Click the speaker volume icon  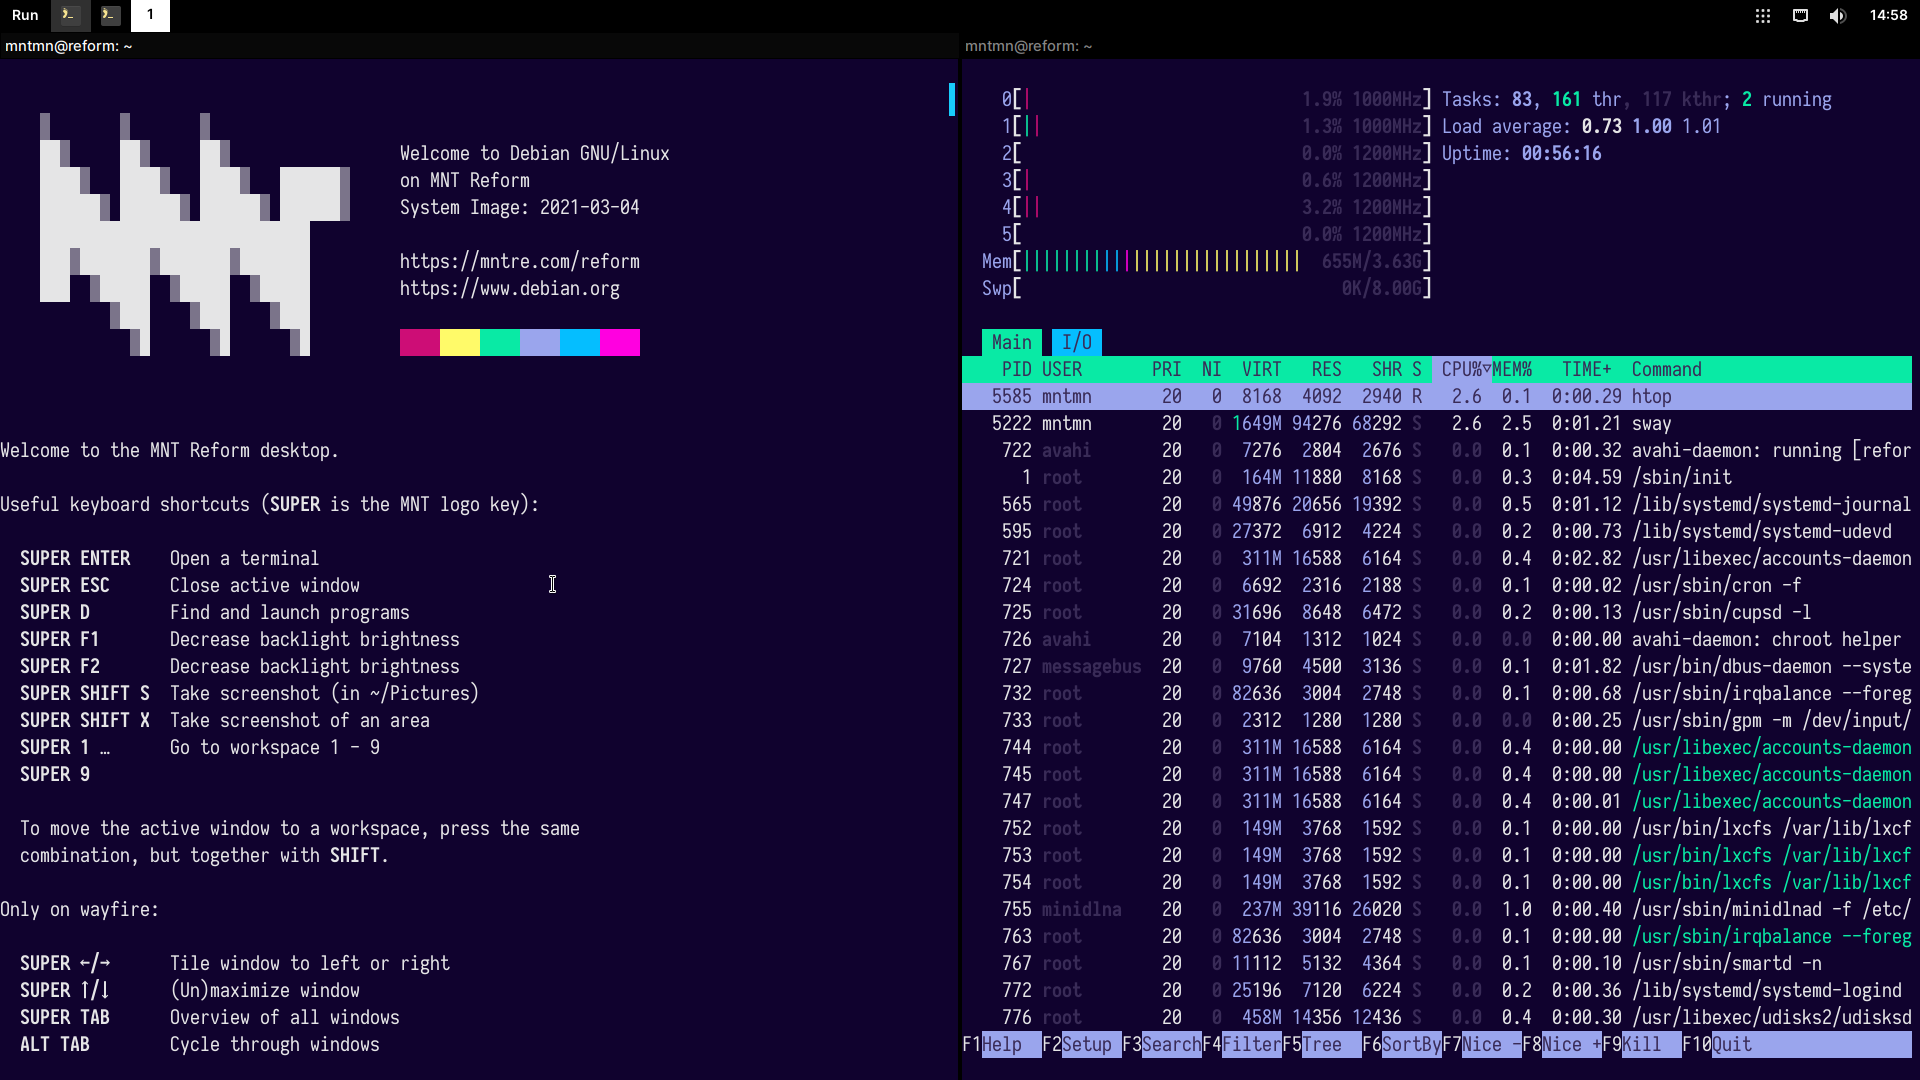click(x=1837, y=15)
